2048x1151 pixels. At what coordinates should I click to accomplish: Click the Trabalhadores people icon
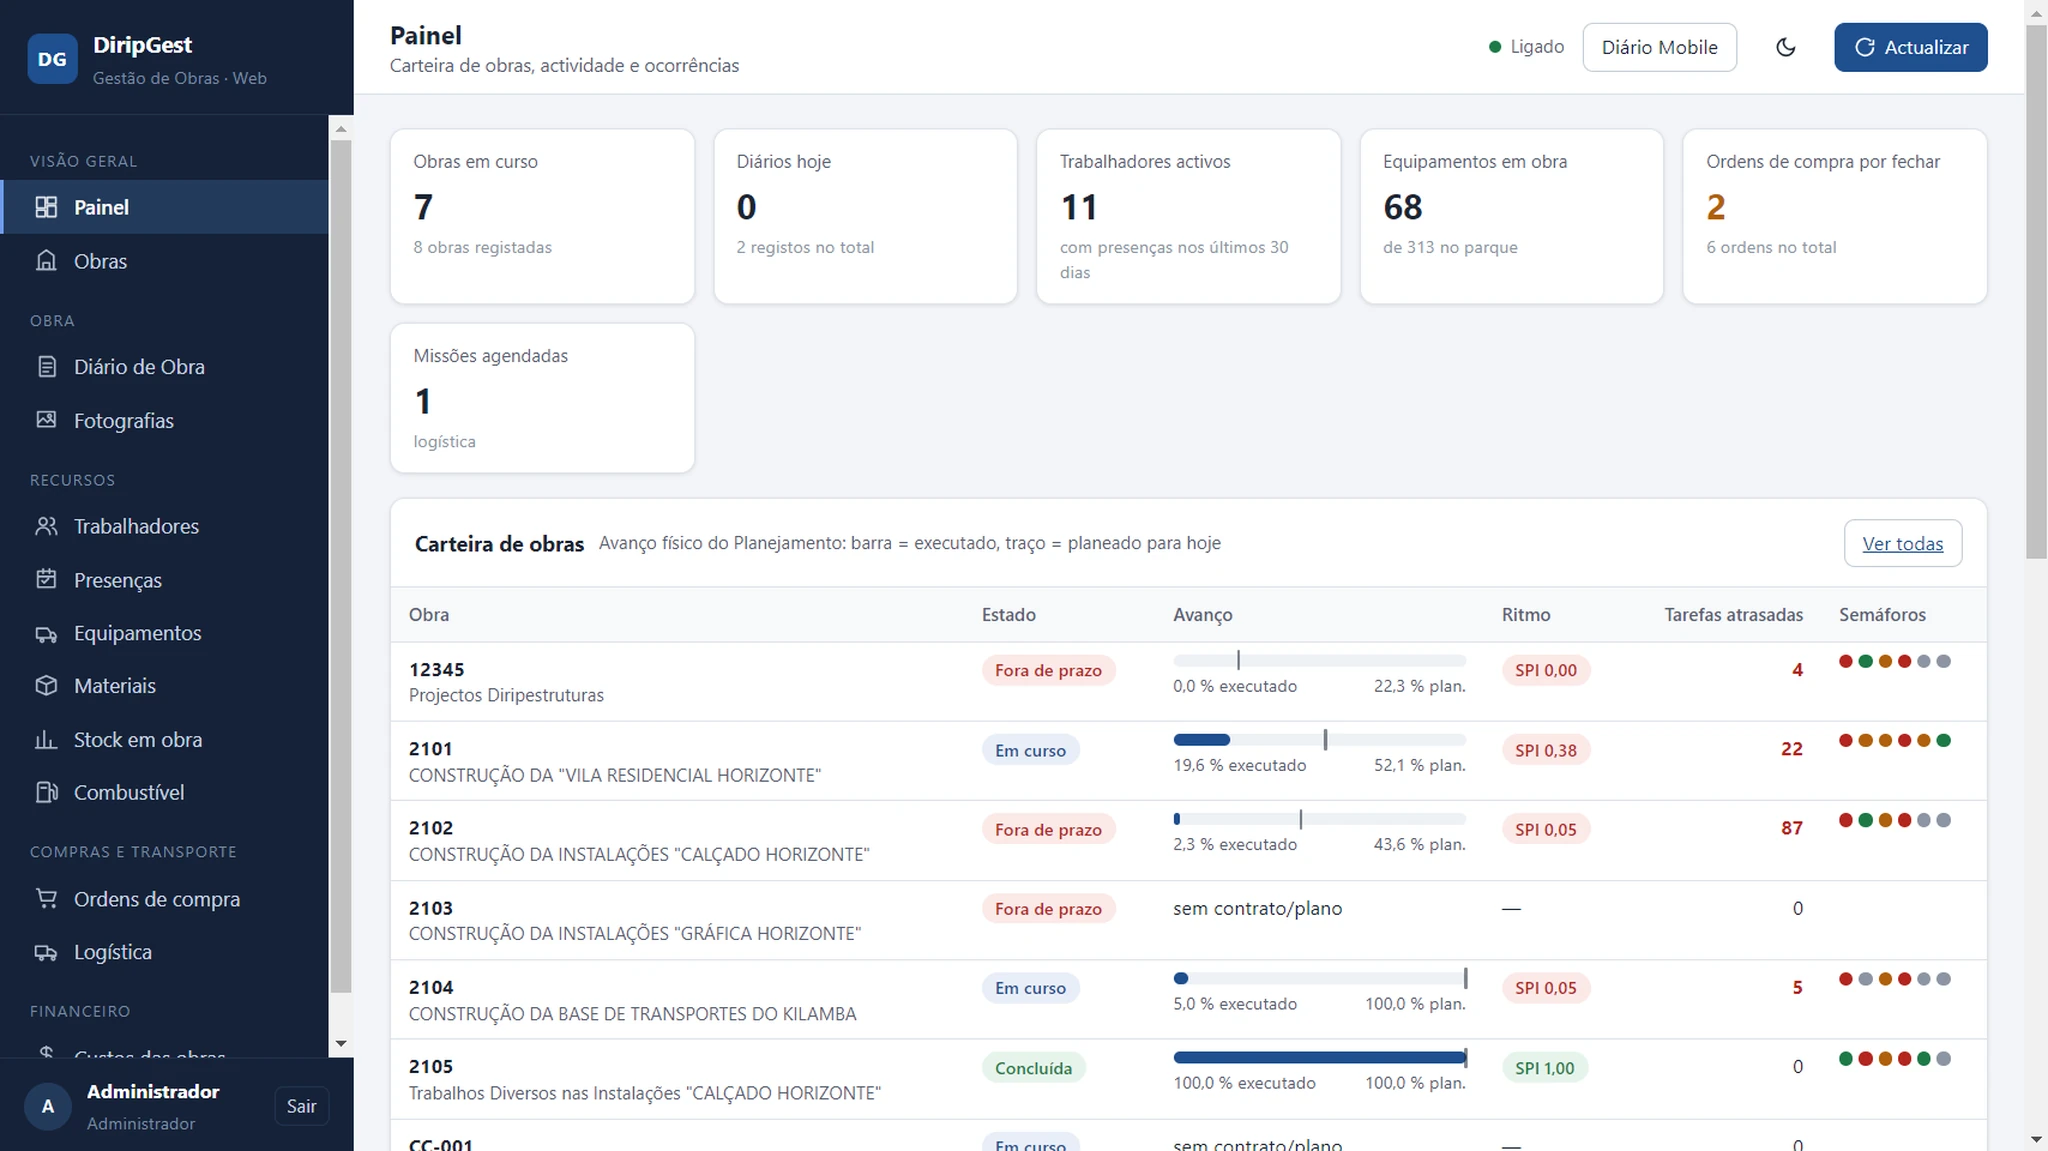46,526
